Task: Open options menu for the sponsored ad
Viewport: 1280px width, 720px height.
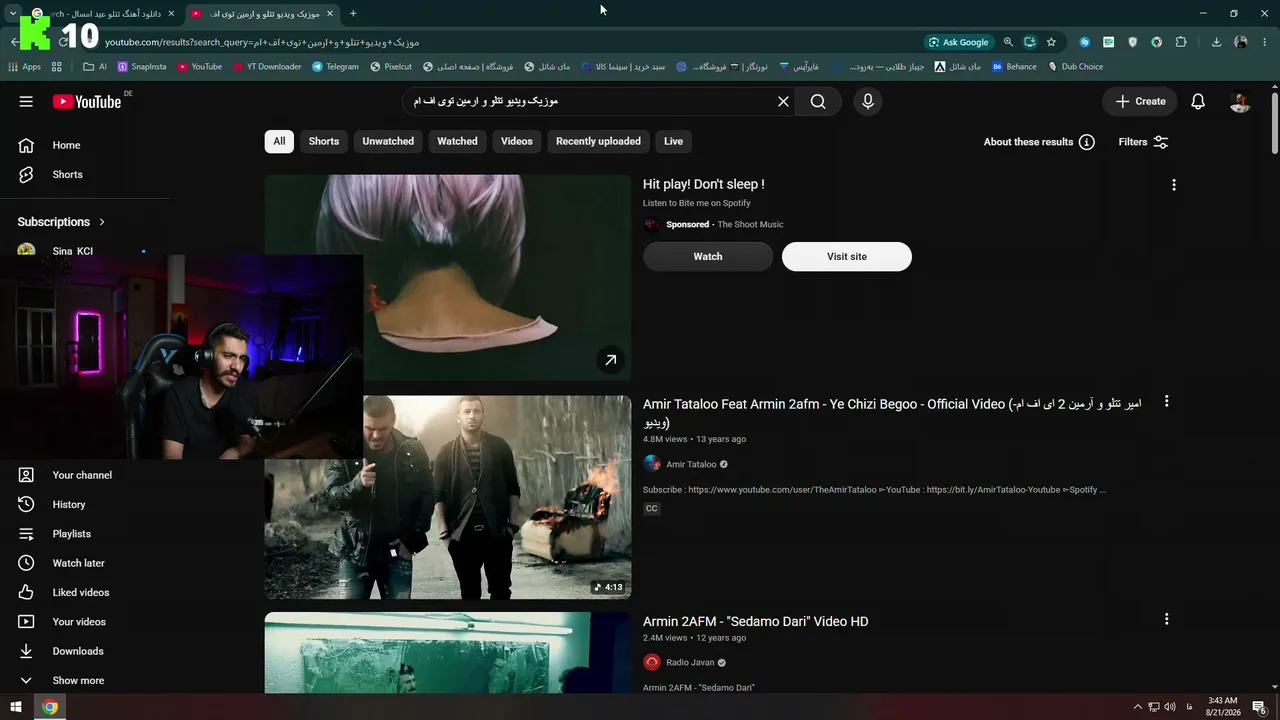Action: 1174,185
